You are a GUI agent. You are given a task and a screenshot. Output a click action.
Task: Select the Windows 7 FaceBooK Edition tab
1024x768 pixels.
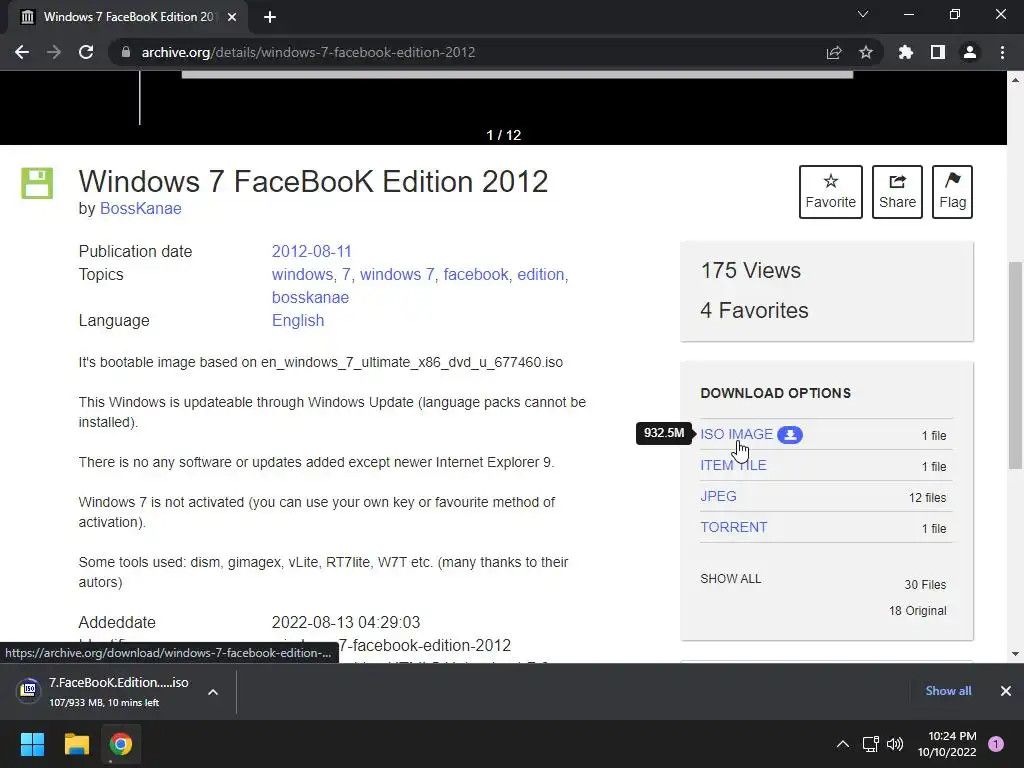(x=127, y=17)
